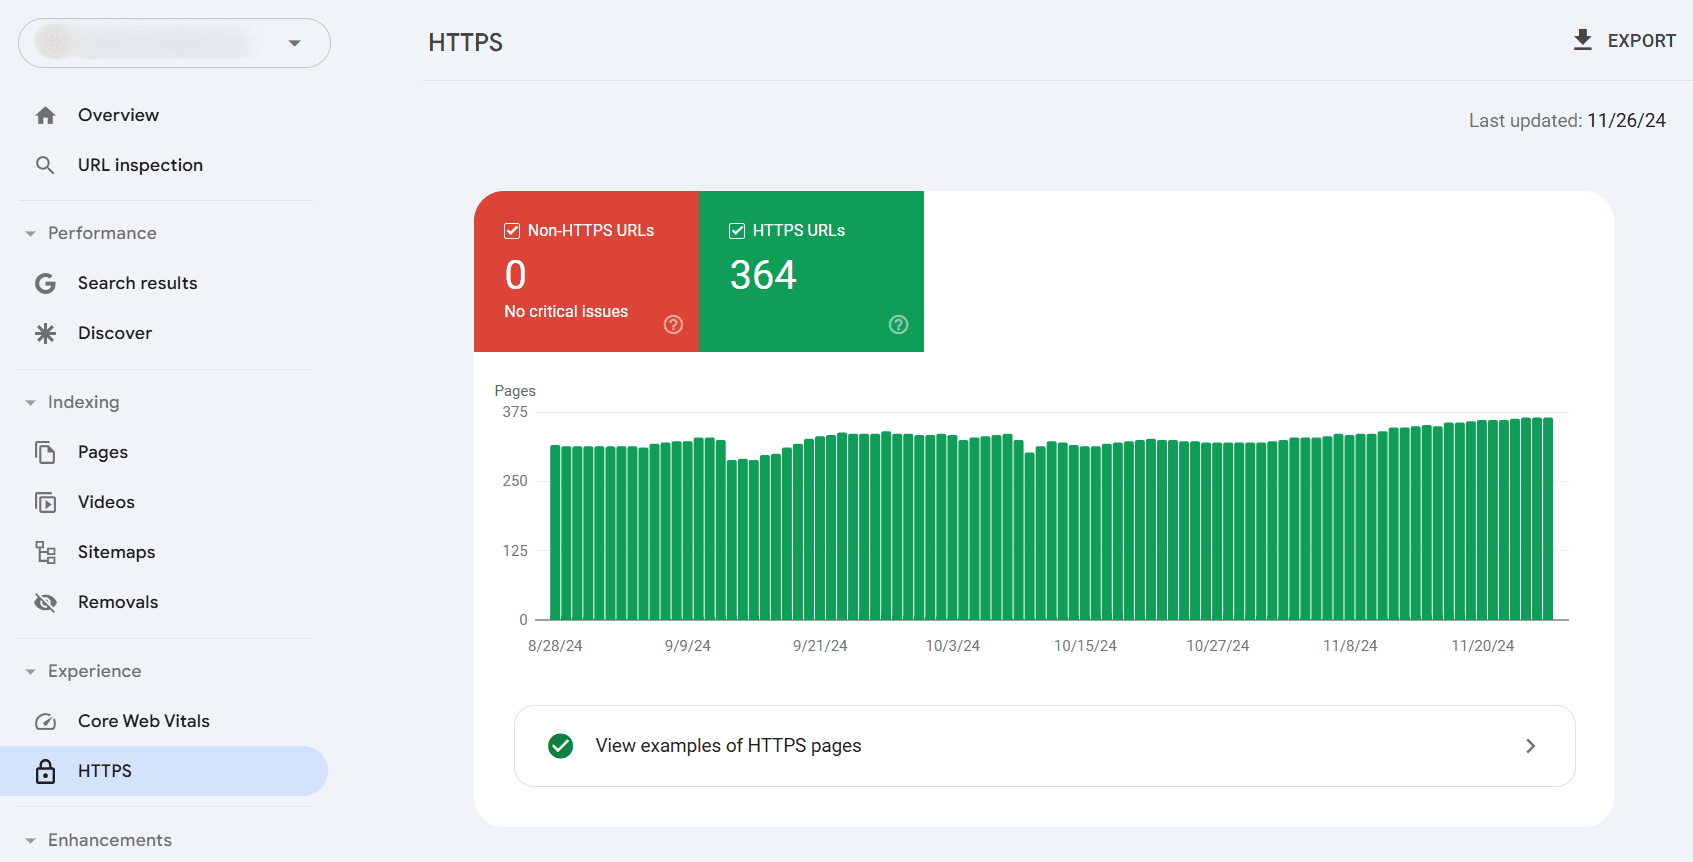Viewport: 1693px width, 862px height.
Task: Click the Sitemaps tree icon
Action: coord(45,552)
